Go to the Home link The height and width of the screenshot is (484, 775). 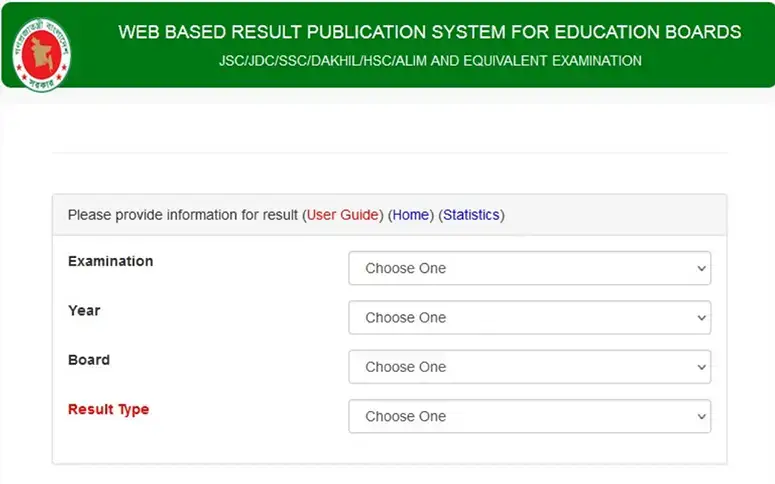(411, 215)
